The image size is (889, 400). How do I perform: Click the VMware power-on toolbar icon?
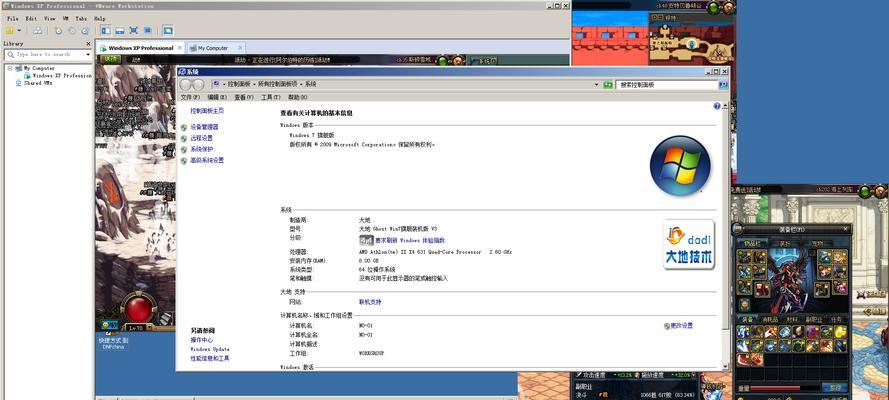pyautogui.click(x=10, y=31)
